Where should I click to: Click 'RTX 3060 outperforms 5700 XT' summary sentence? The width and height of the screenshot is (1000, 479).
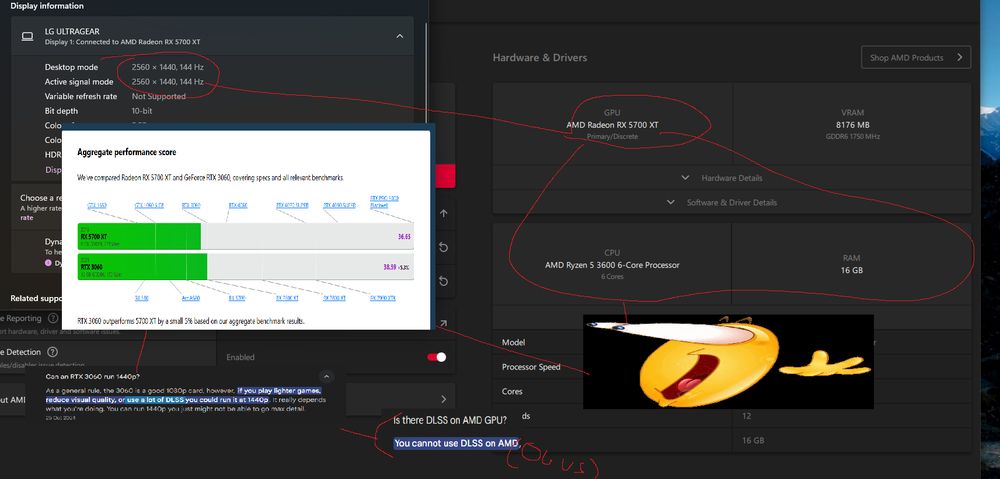pyautogui.click(x=191, y=321)
